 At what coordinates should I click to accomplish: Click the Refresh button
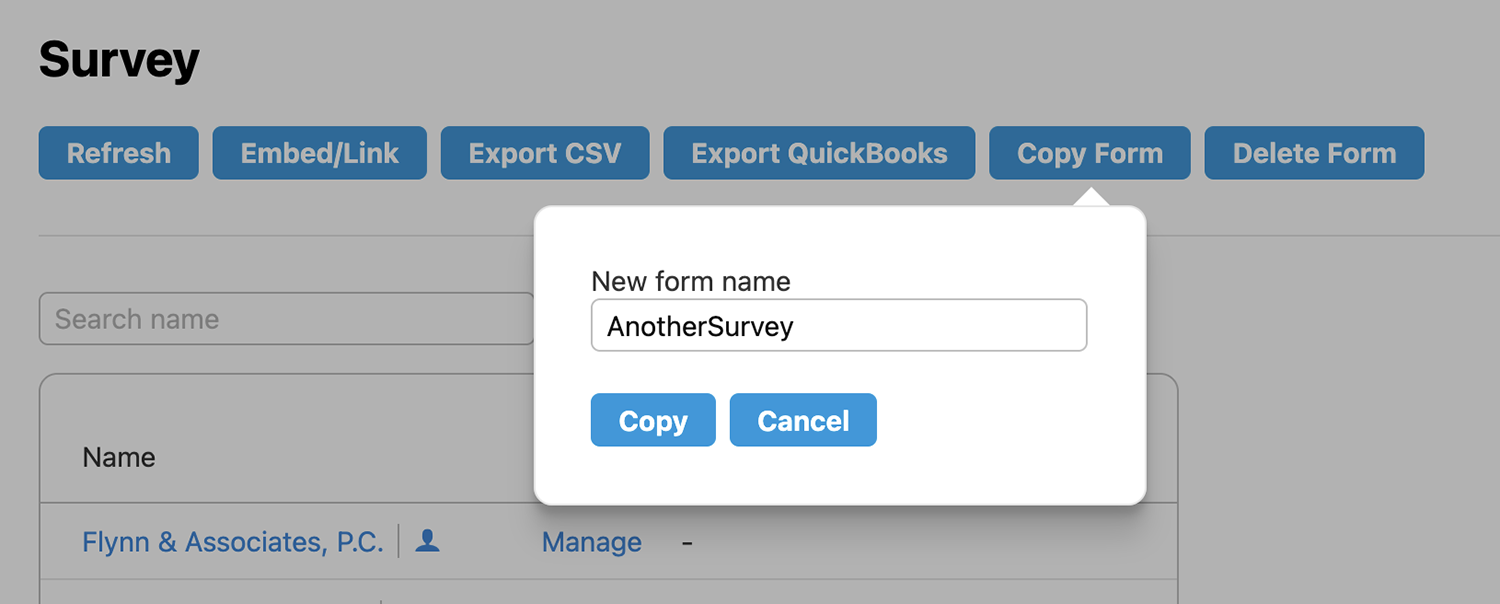(x=119, y=153)
